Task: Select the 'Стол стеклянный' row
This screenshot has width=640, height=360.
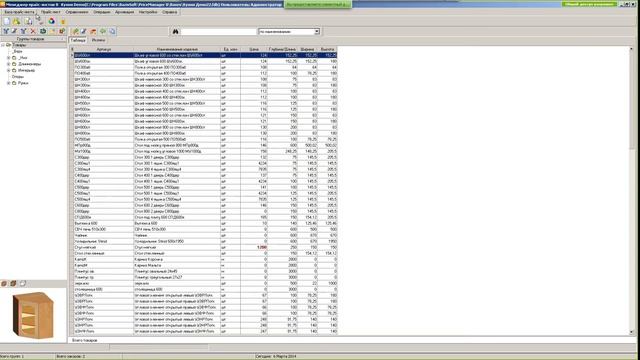Action: (205, 253)
